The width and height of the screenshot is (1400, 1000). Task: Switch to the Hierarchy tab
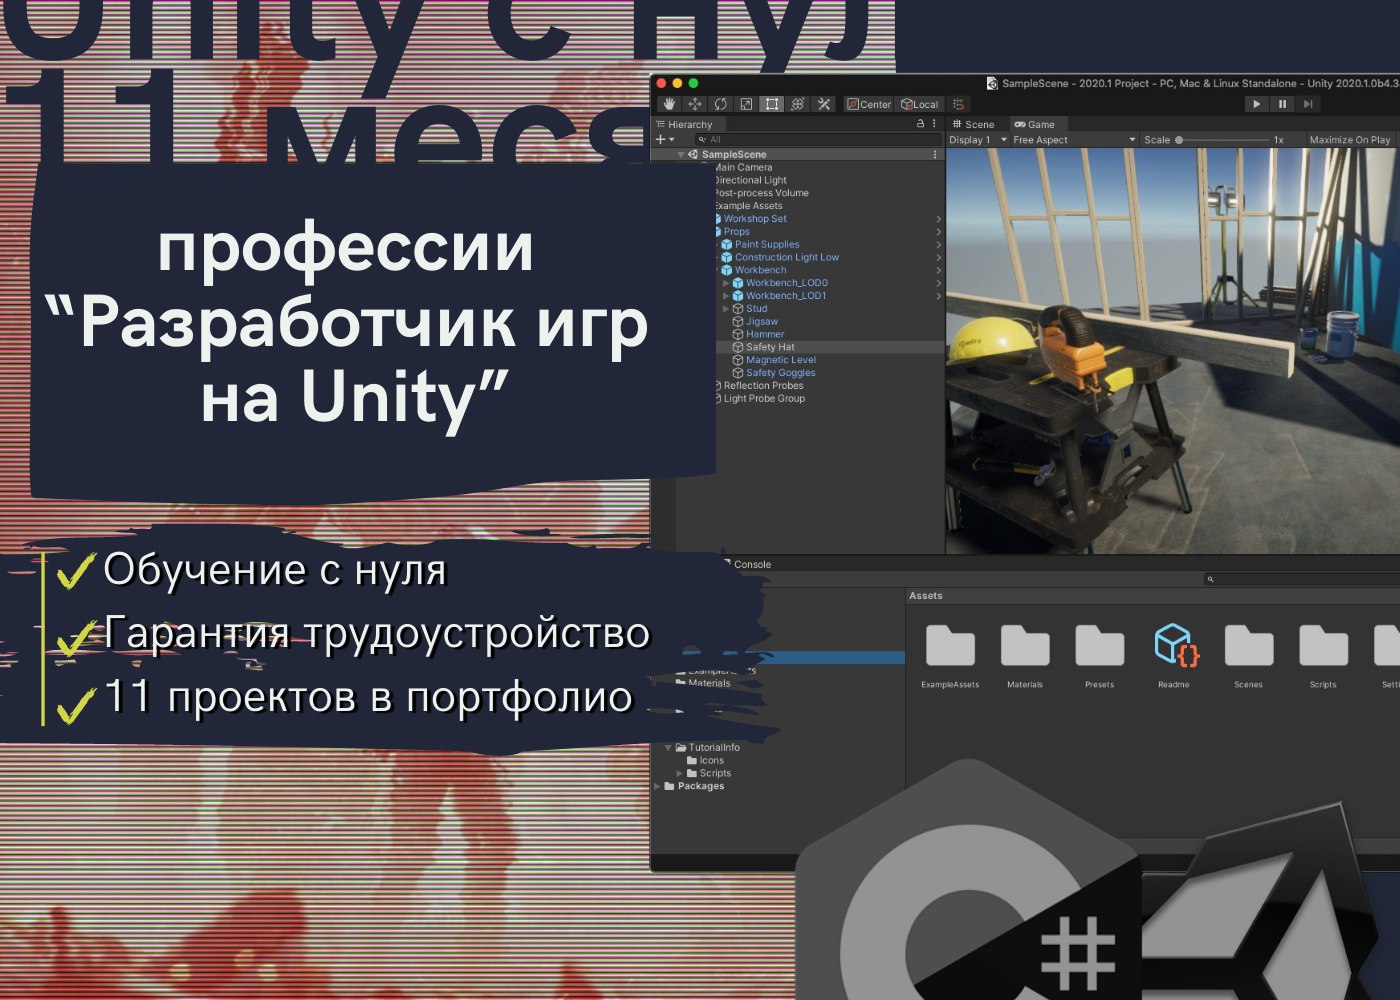684,124
